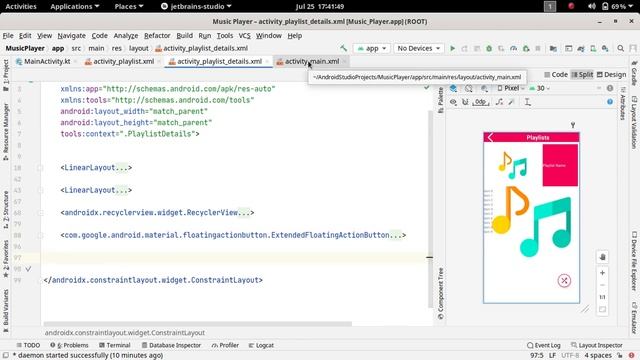This screenshot has width=640, height=360.
Task: Switch editor to Split view
Action: (x=582, y=75)
